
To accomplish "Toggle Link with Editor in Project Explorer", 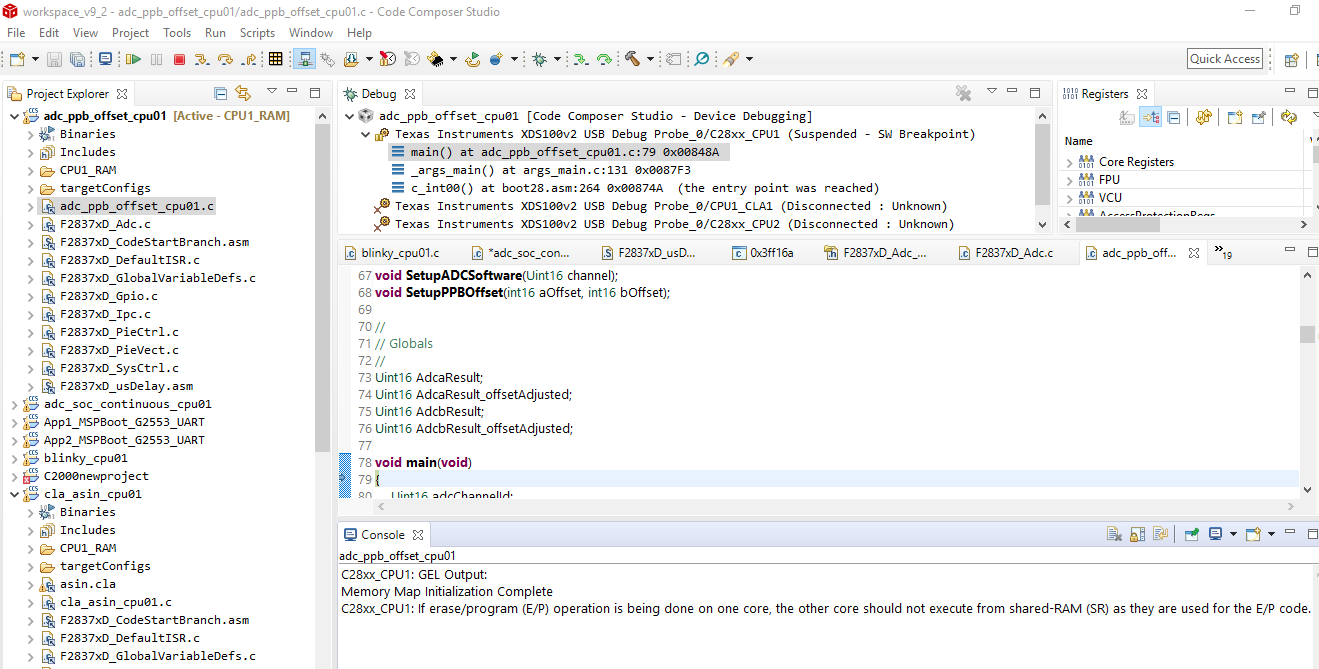I will pos(243,93).
